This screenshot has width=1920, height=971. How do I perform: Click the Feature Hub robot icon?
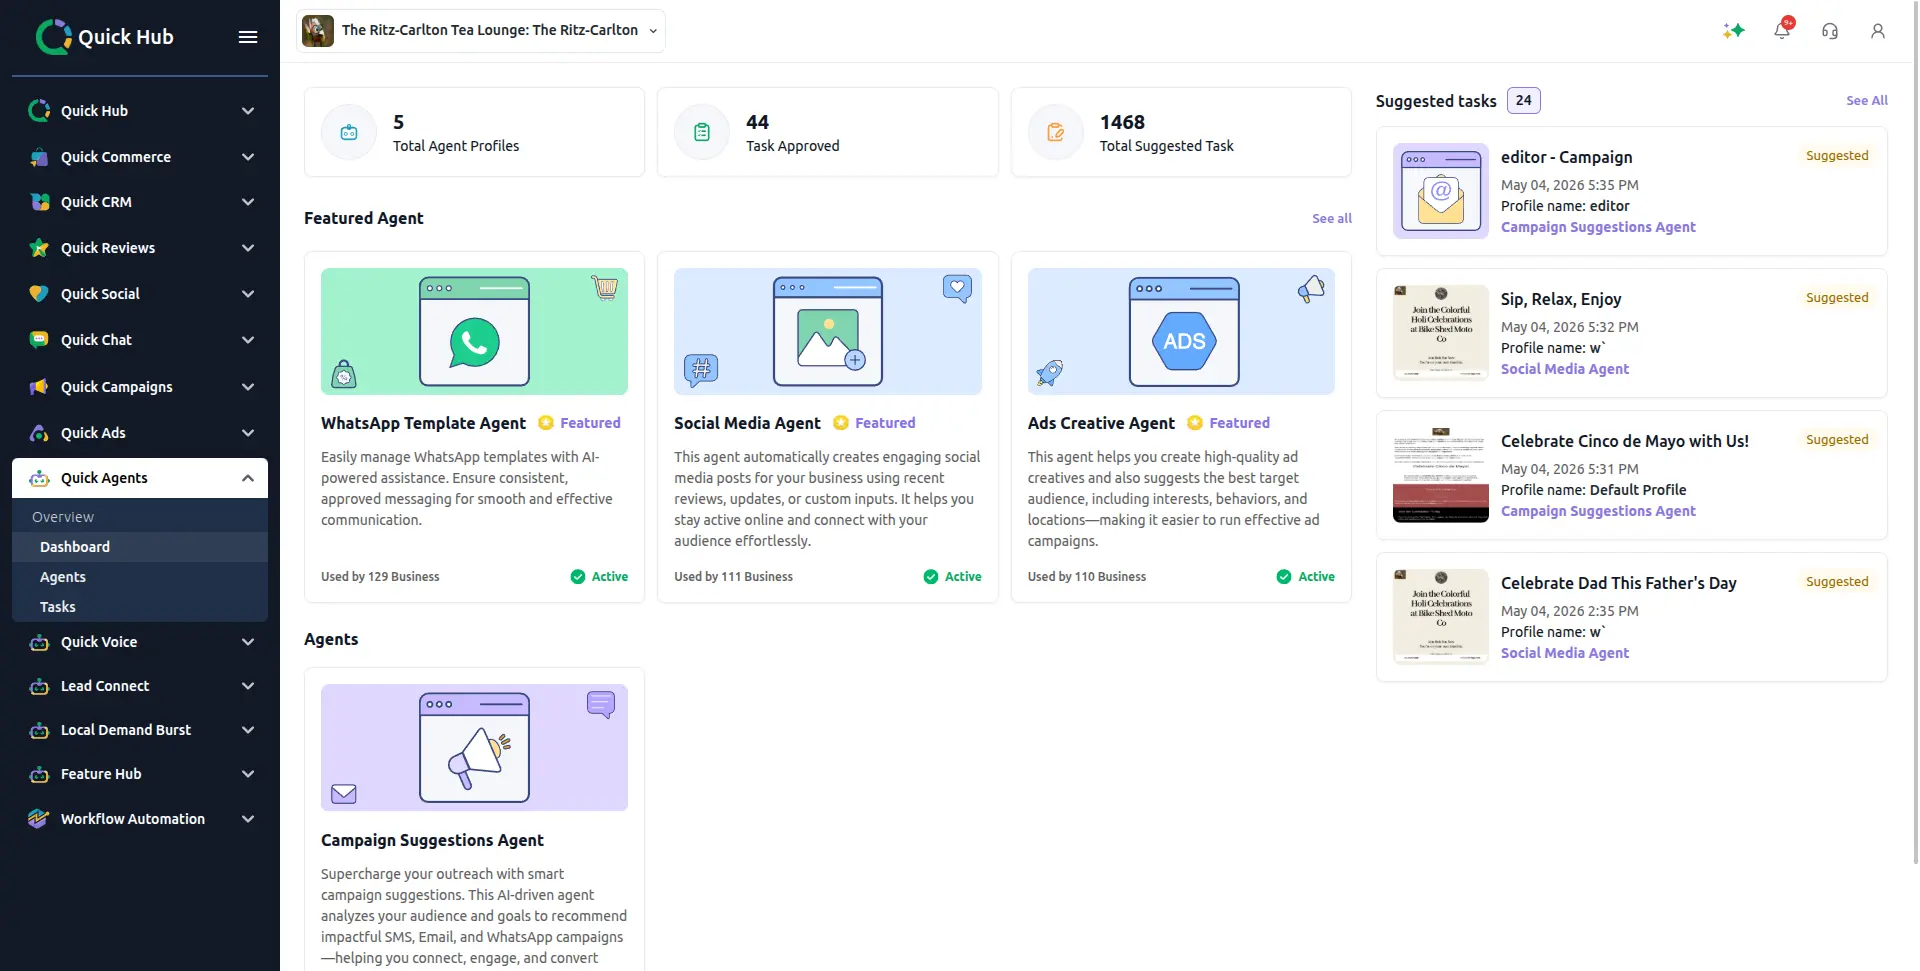click(39, 774)
